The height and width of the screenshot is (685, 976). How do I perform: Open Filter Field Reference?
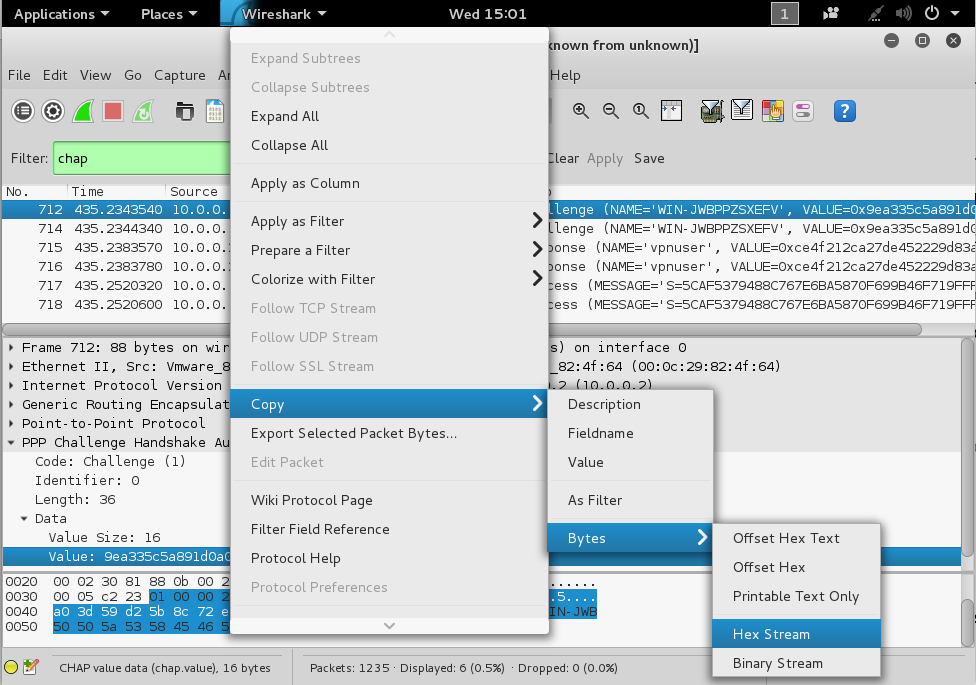pyautogui.click(x=389, y=529)
